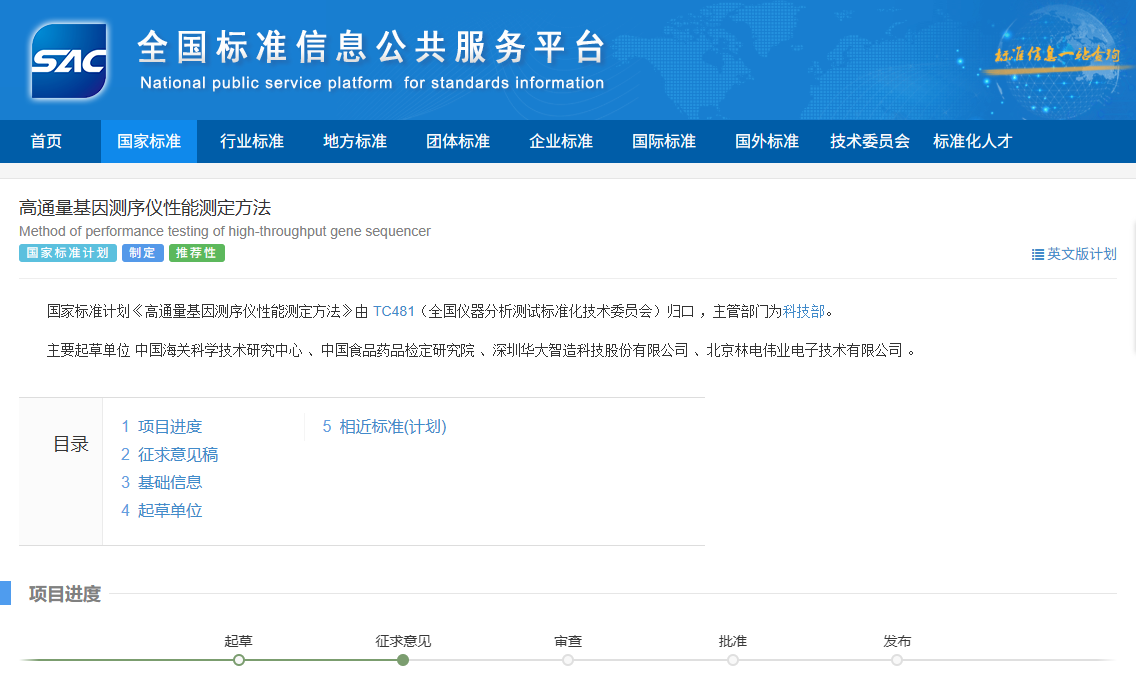This screenshot has width=1136, height=692.
Task: Click the green 推荐性 tag
Action: pyautogui.click(x=197, y=253)
